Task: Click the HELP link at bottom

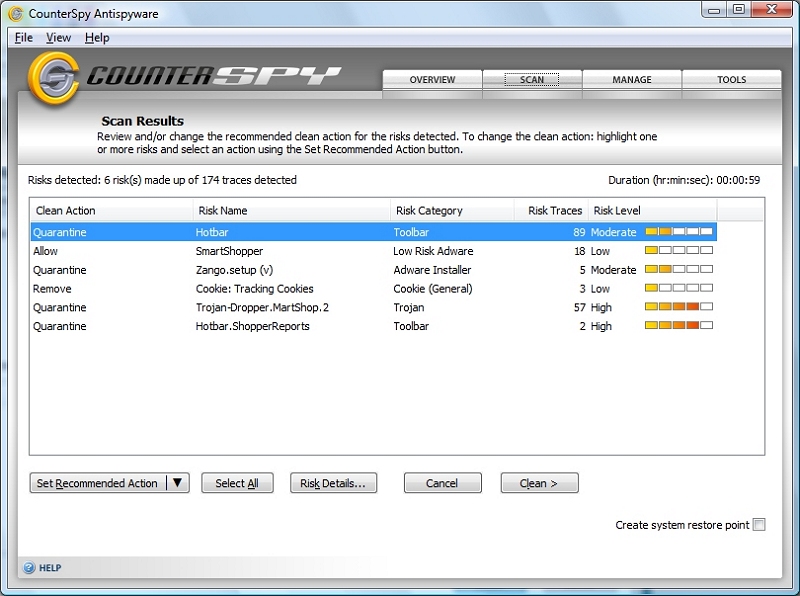Action: click(x=50, y=568)
